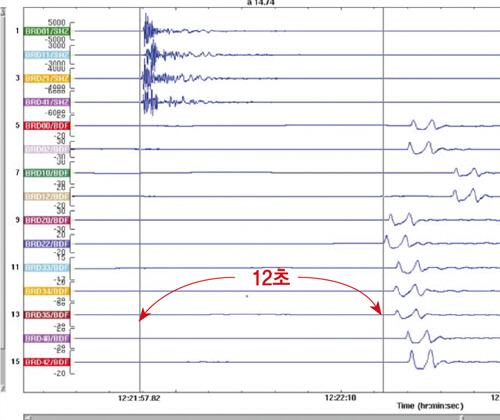Click the first infrasound peak on the BRD22/BDF trace
The image size is (500, 420).
coord(387,241)
